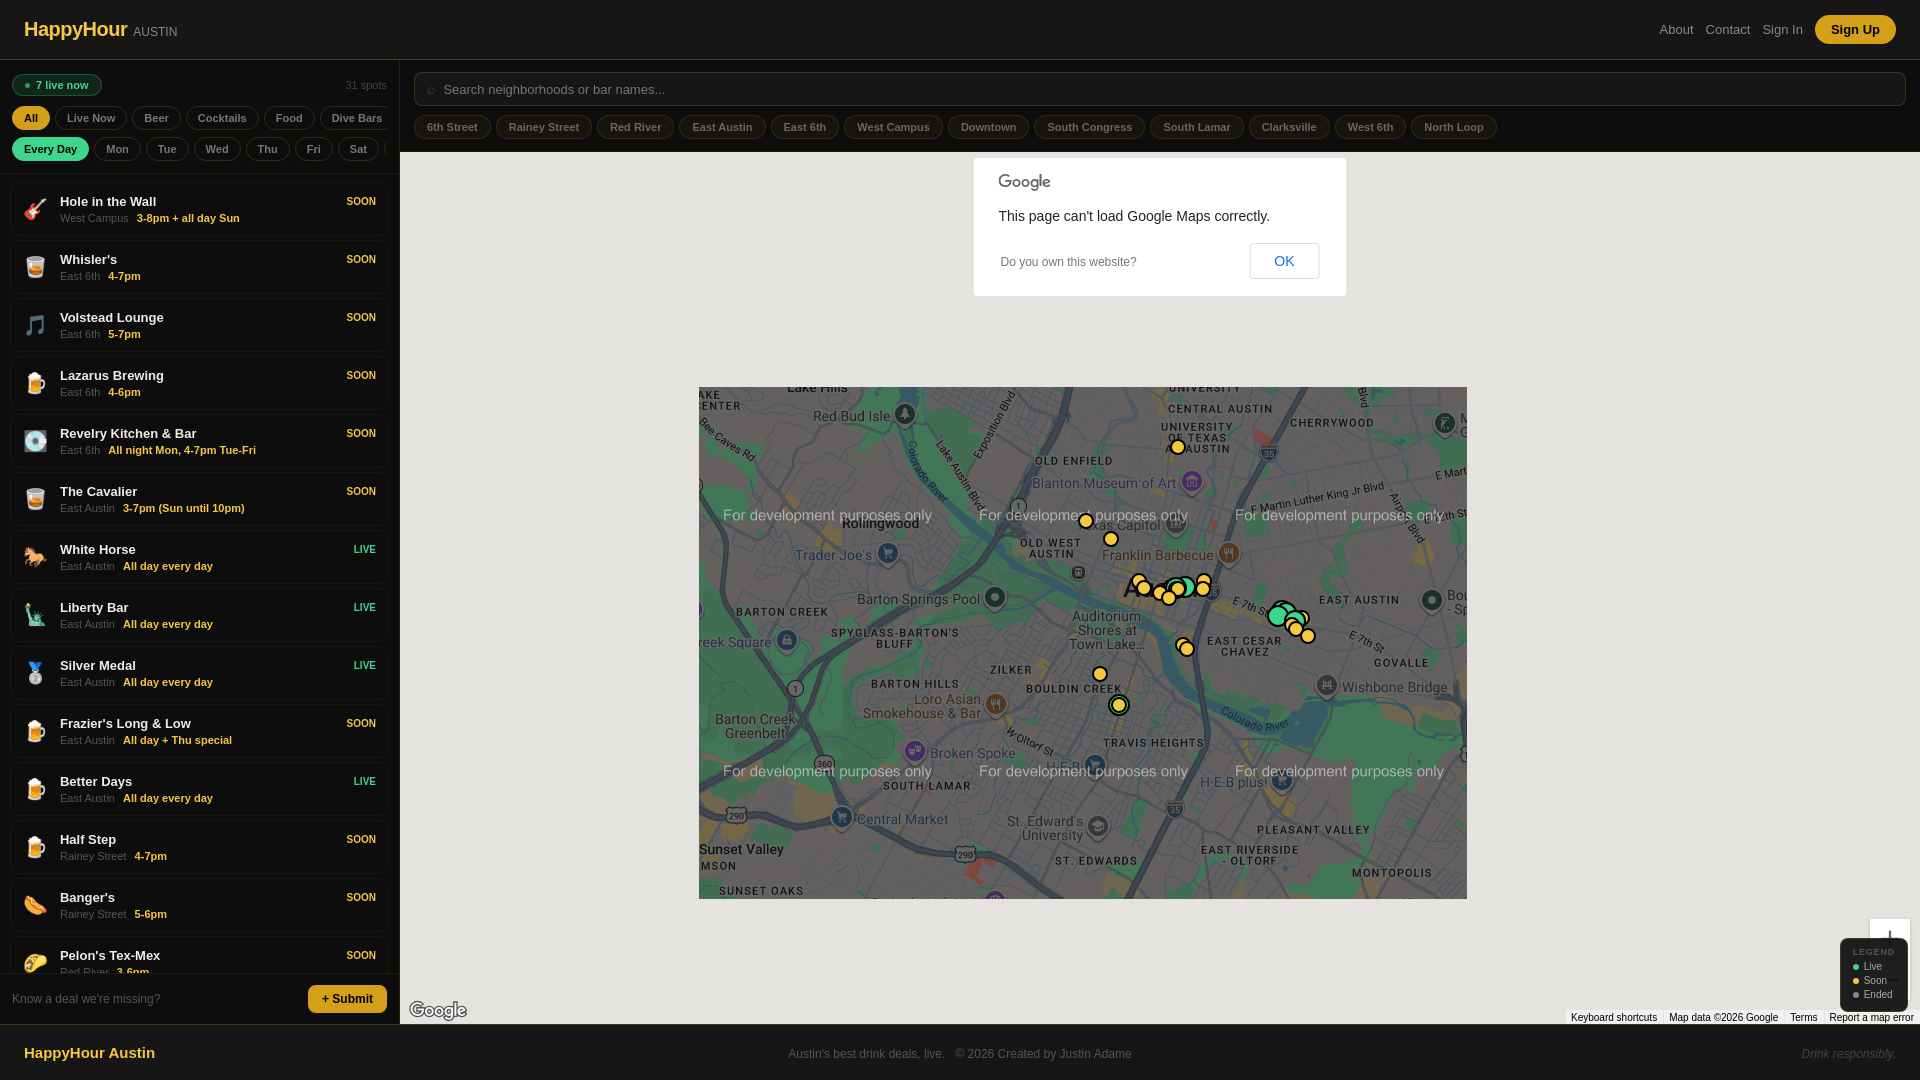The width and height of the screenshot is (1920, 1080).
Task: Select the Every Day filter
Action: click(50, 149)
